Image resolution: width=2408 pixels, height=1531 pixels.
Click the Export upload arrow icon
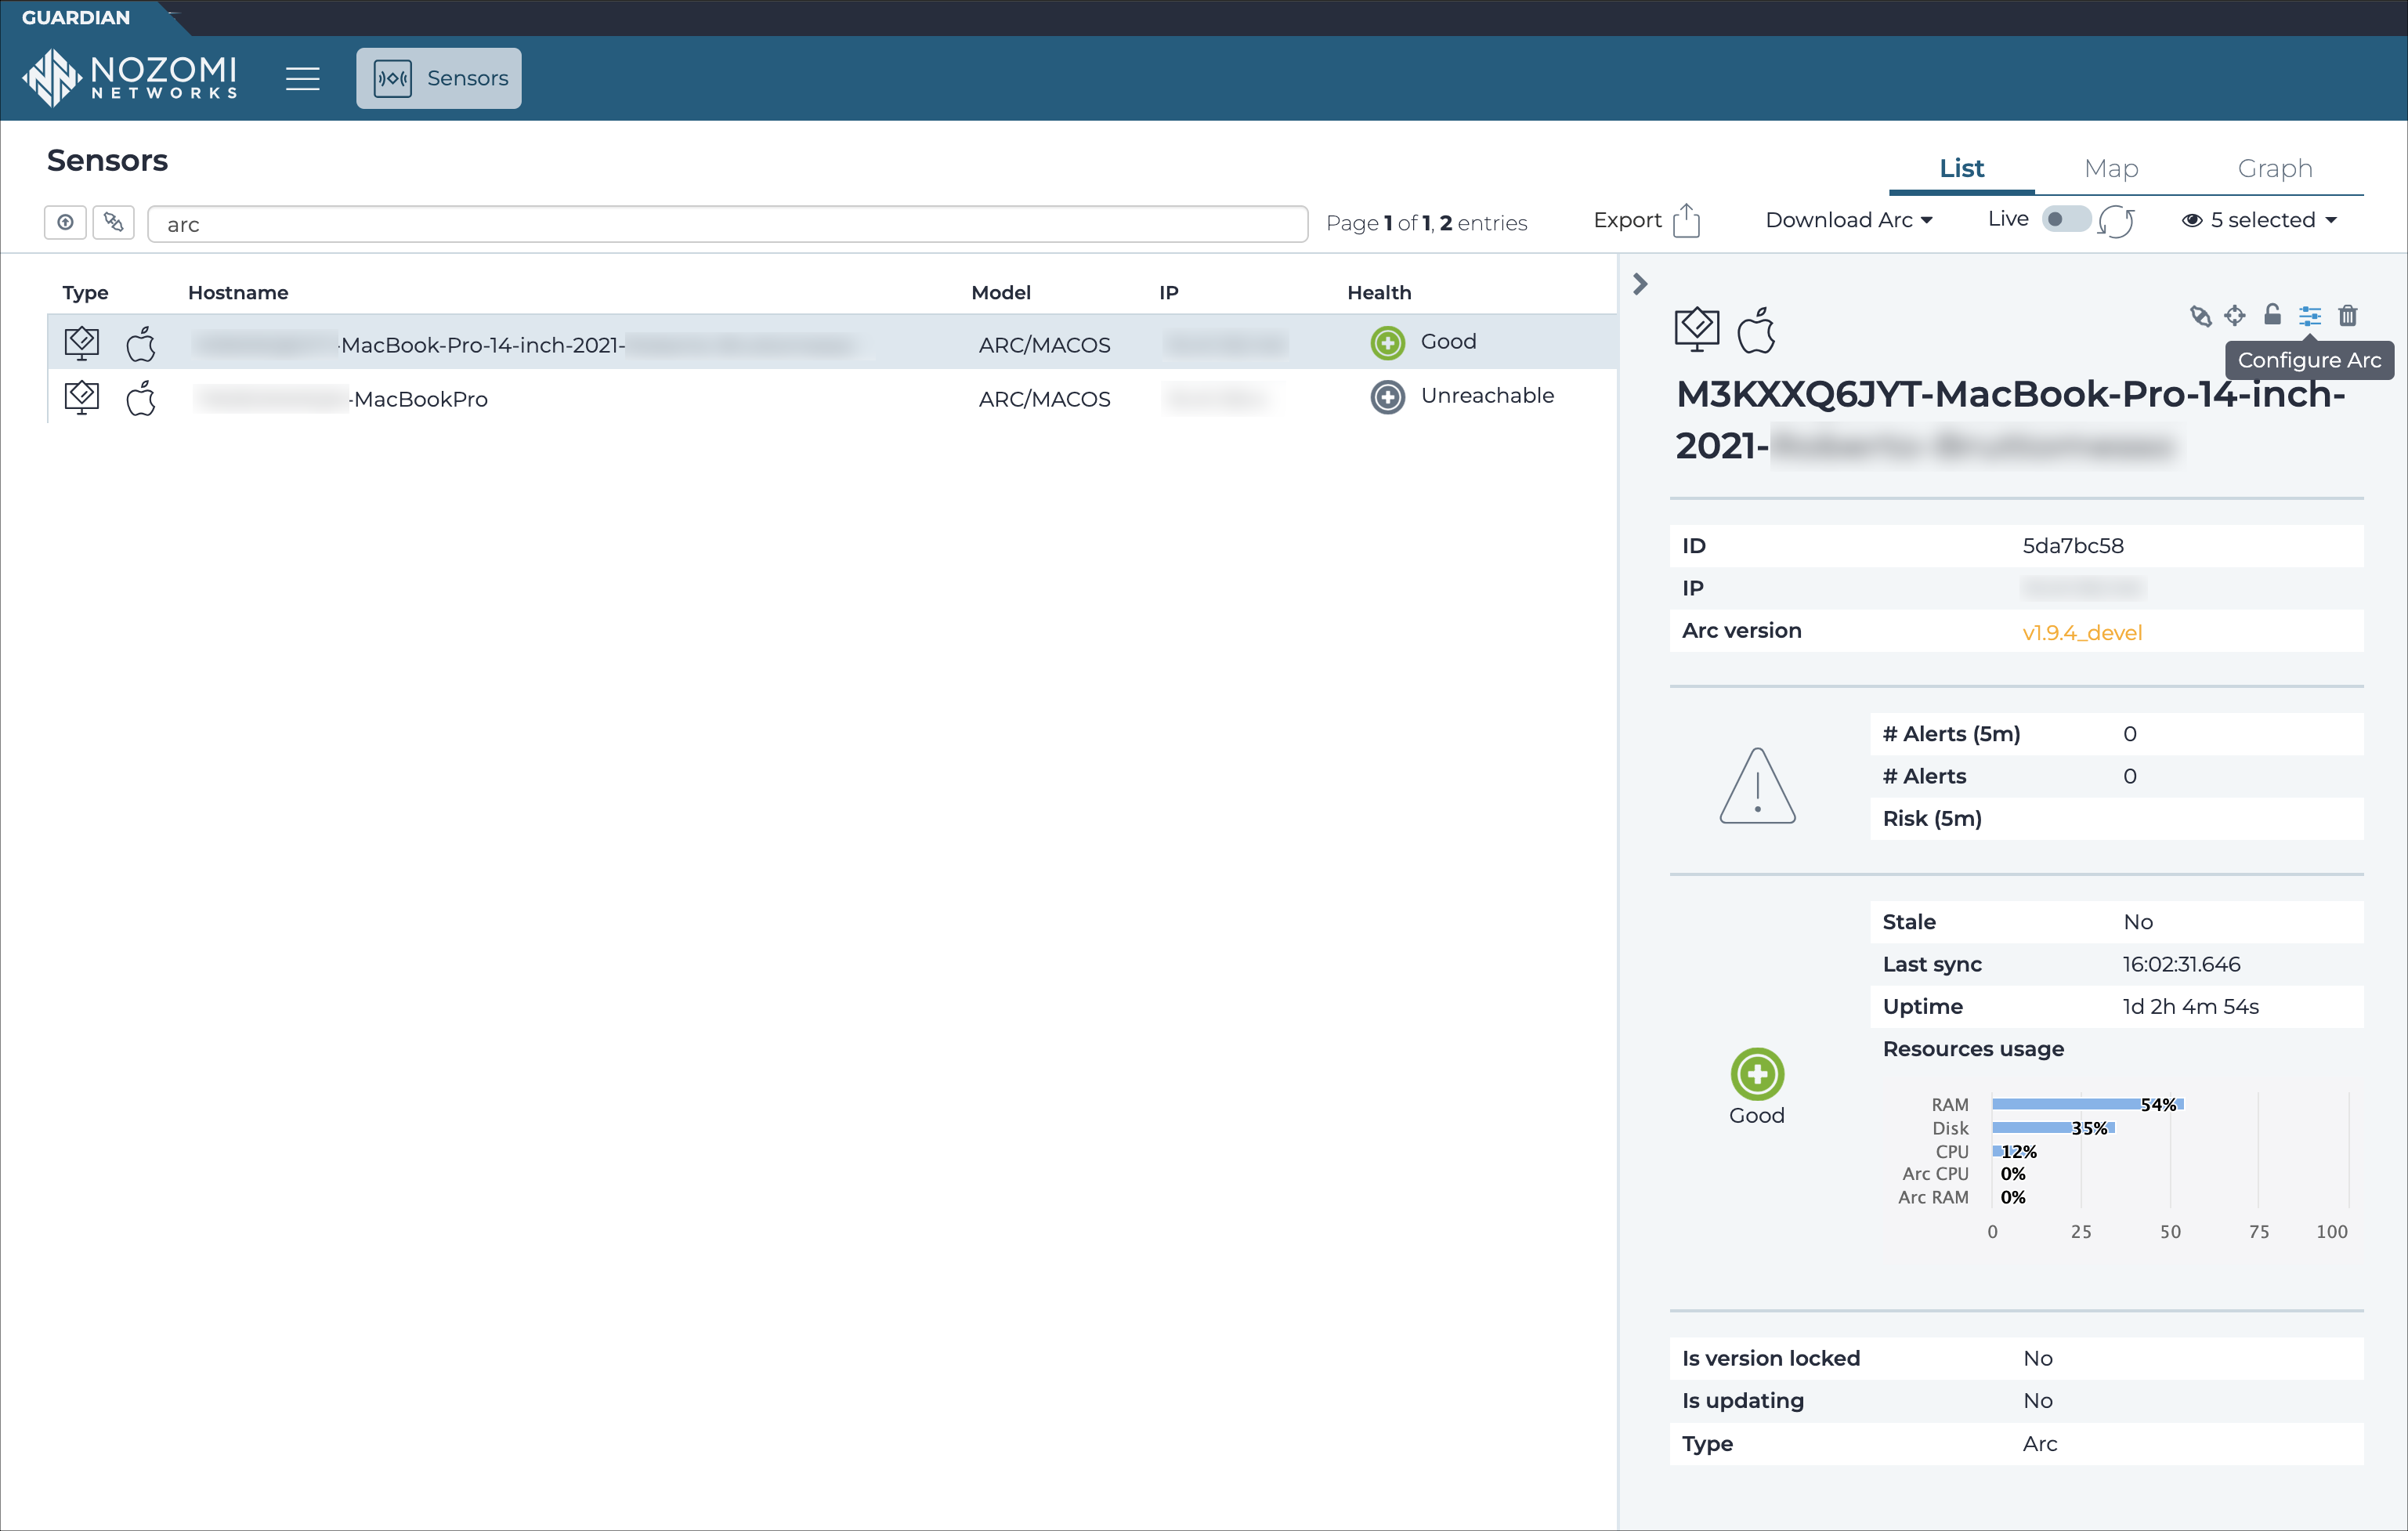[1687, 220]
